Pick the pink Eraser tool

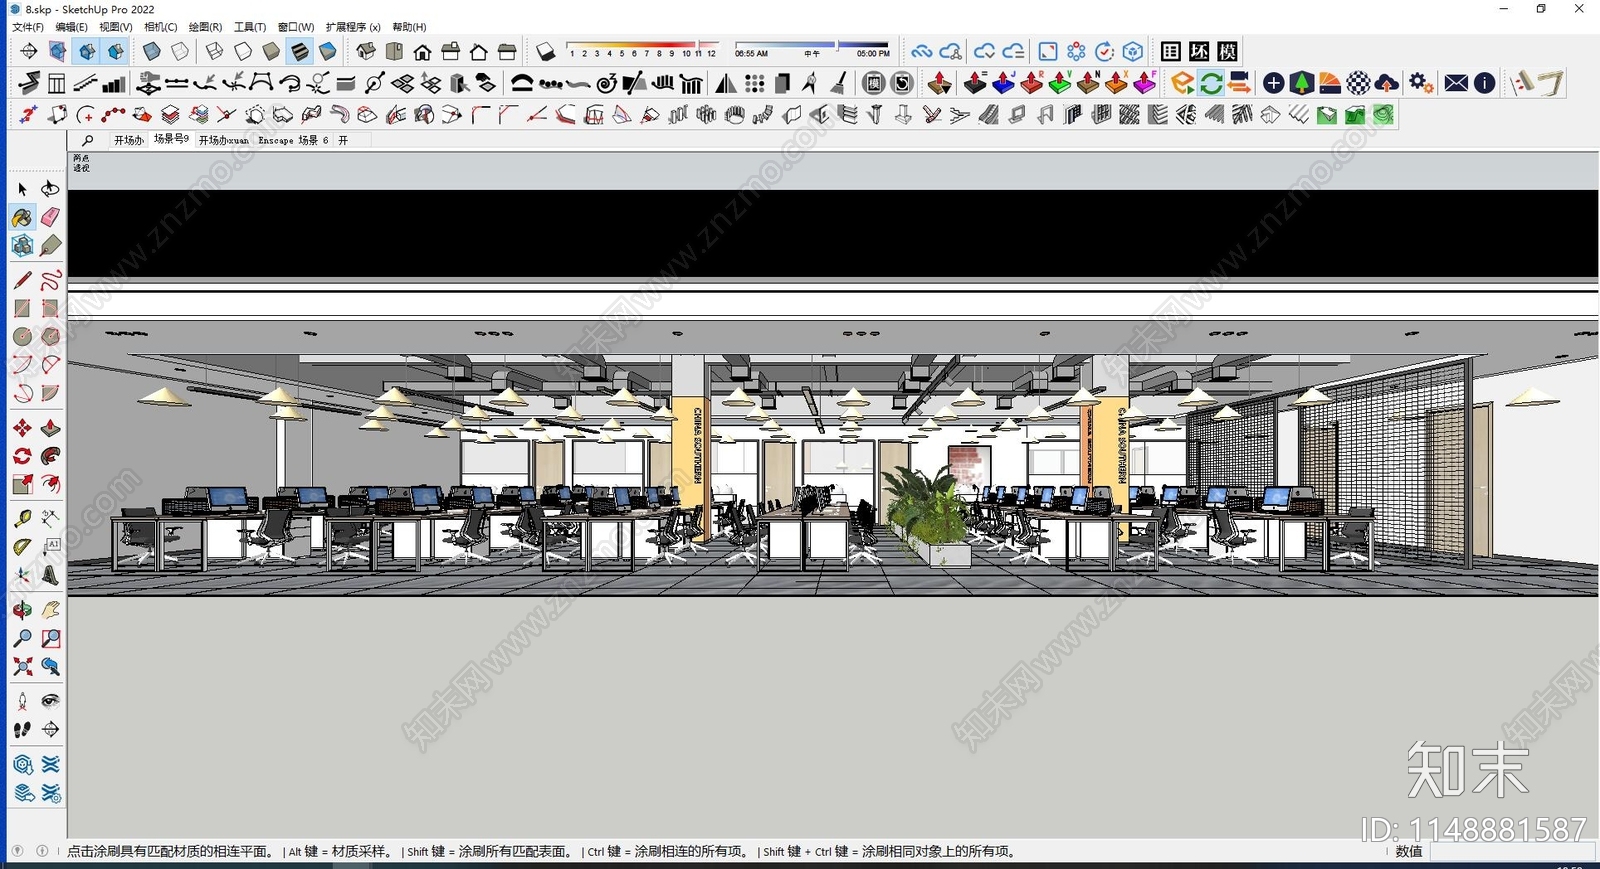[50, 217]
